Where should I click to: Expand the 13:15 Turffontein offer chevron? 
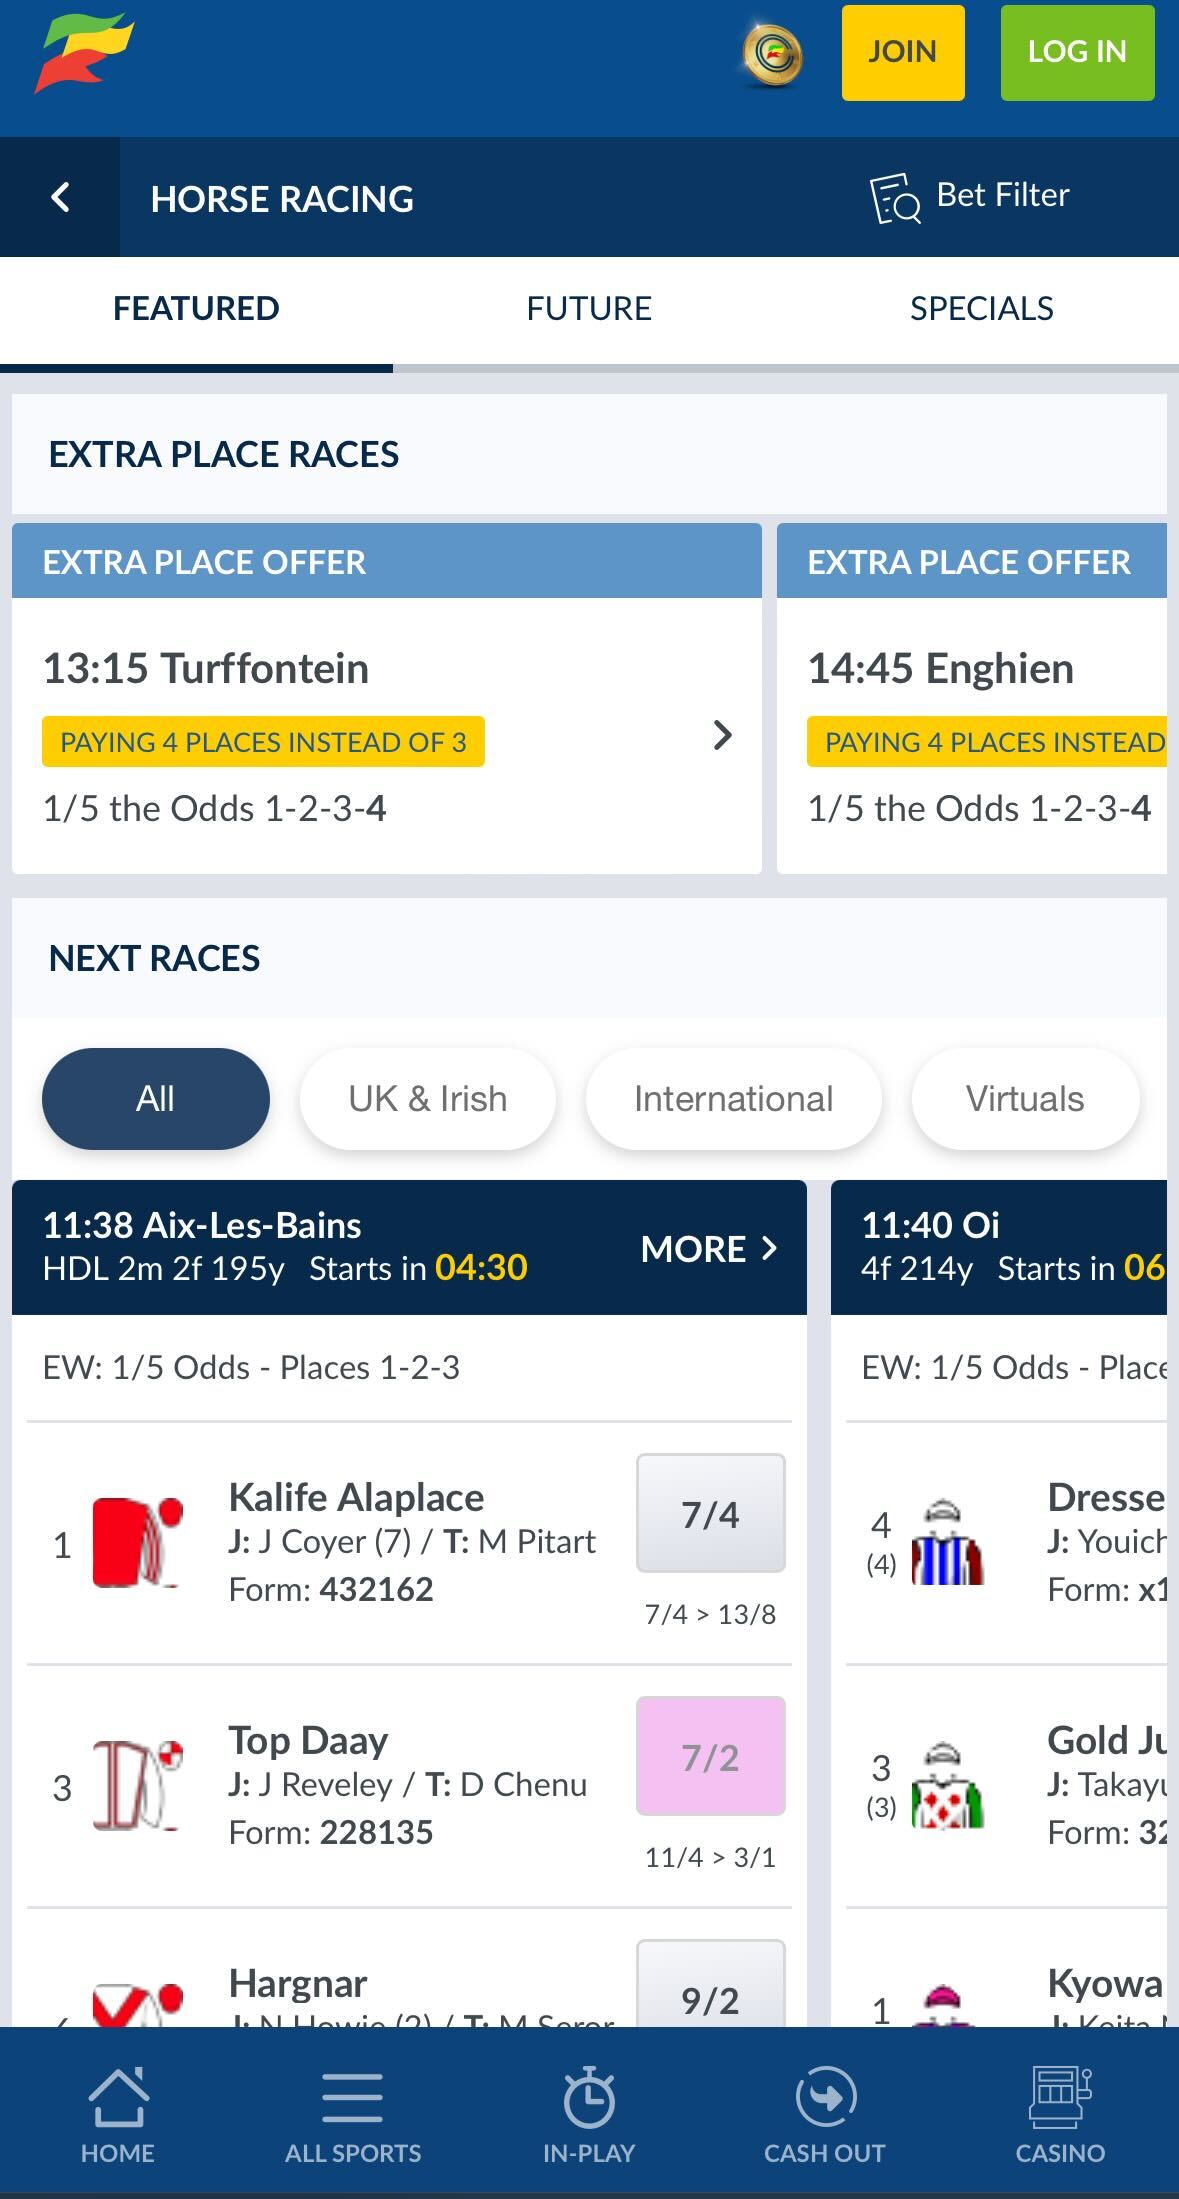coord(722,737)
